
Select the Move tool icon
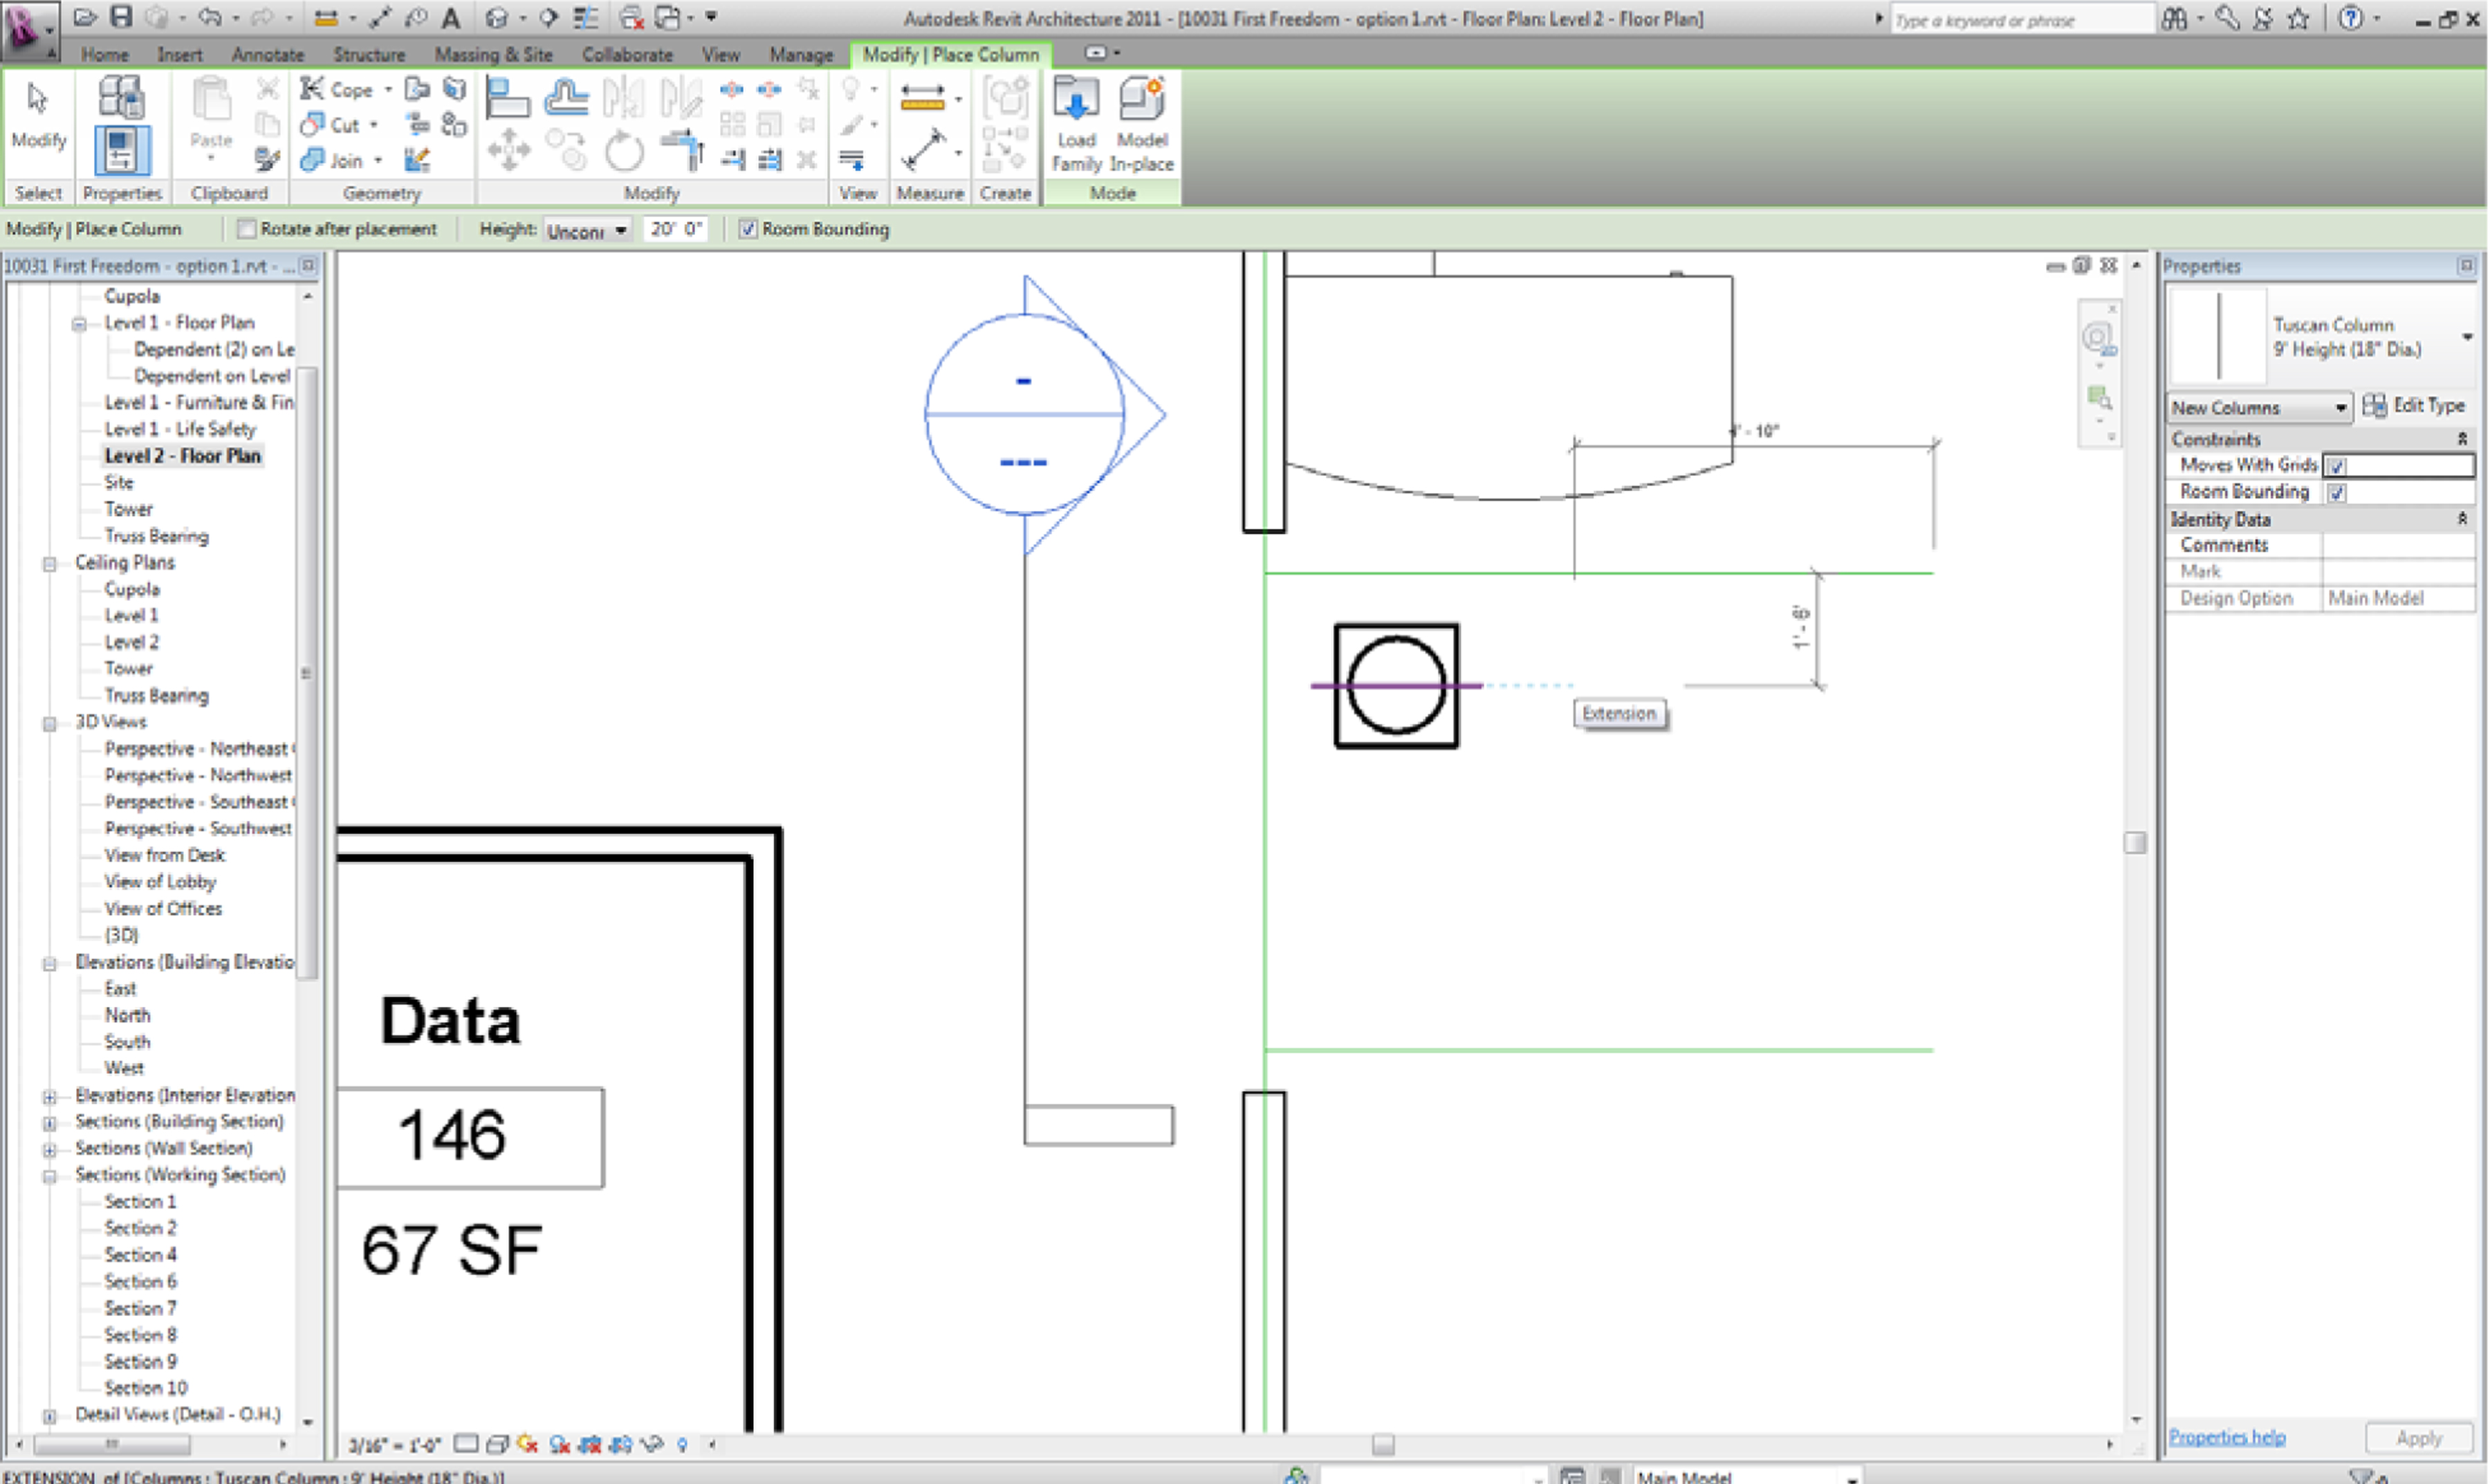coord(508,150)
